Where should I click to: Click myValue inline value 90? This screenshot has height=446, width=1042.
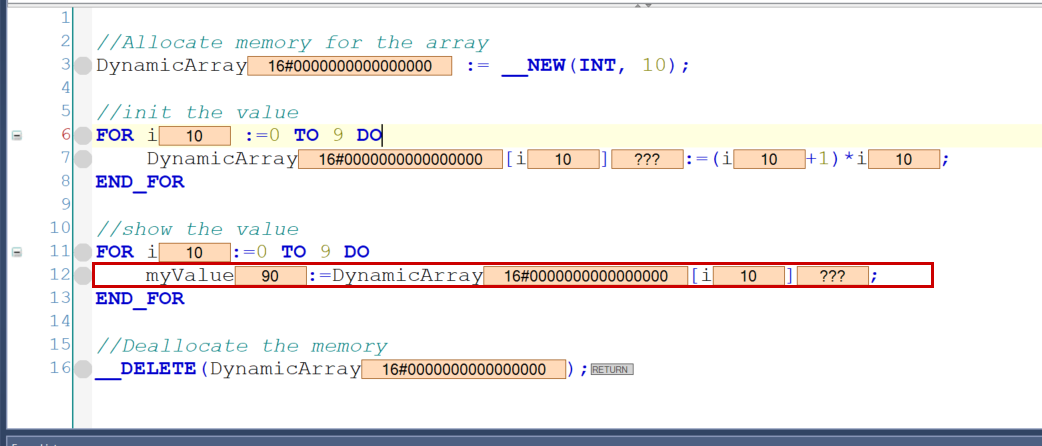(270, 276)
